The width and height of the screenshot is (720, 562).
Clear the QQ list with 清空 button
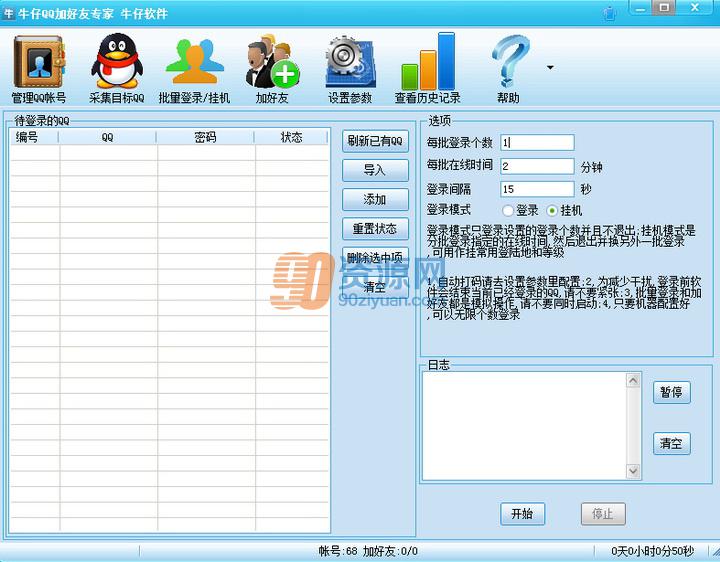[x=375, y=287]
